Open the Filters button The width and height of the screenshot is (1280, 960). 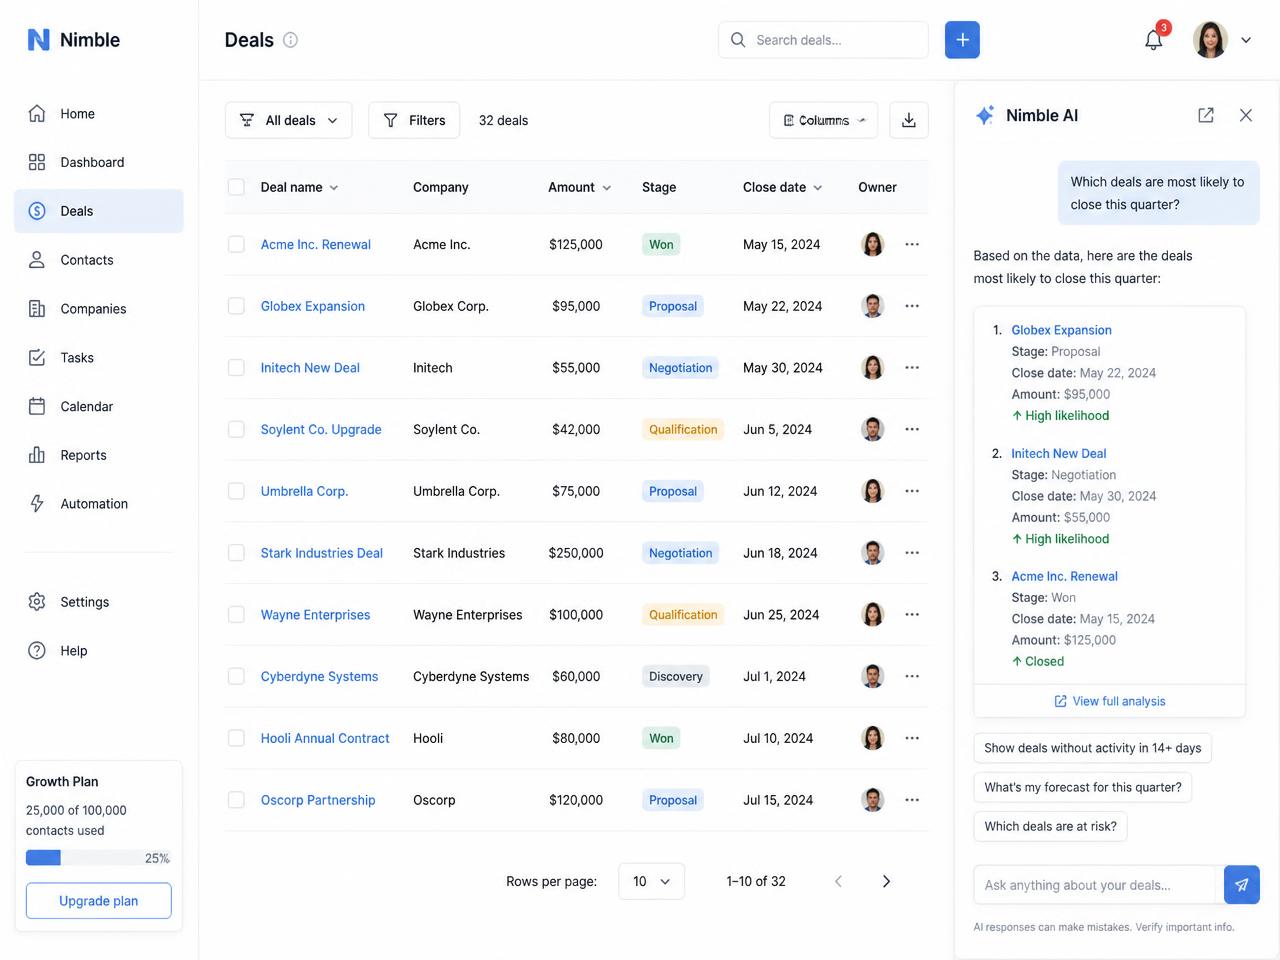coord(414,120)
